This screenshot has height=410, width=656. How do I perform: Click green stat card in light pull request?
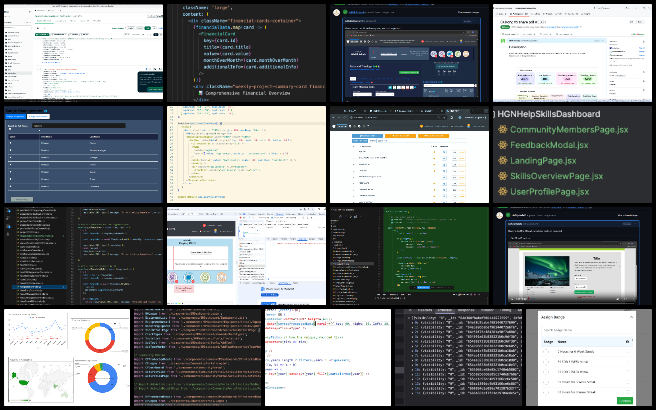588,78
